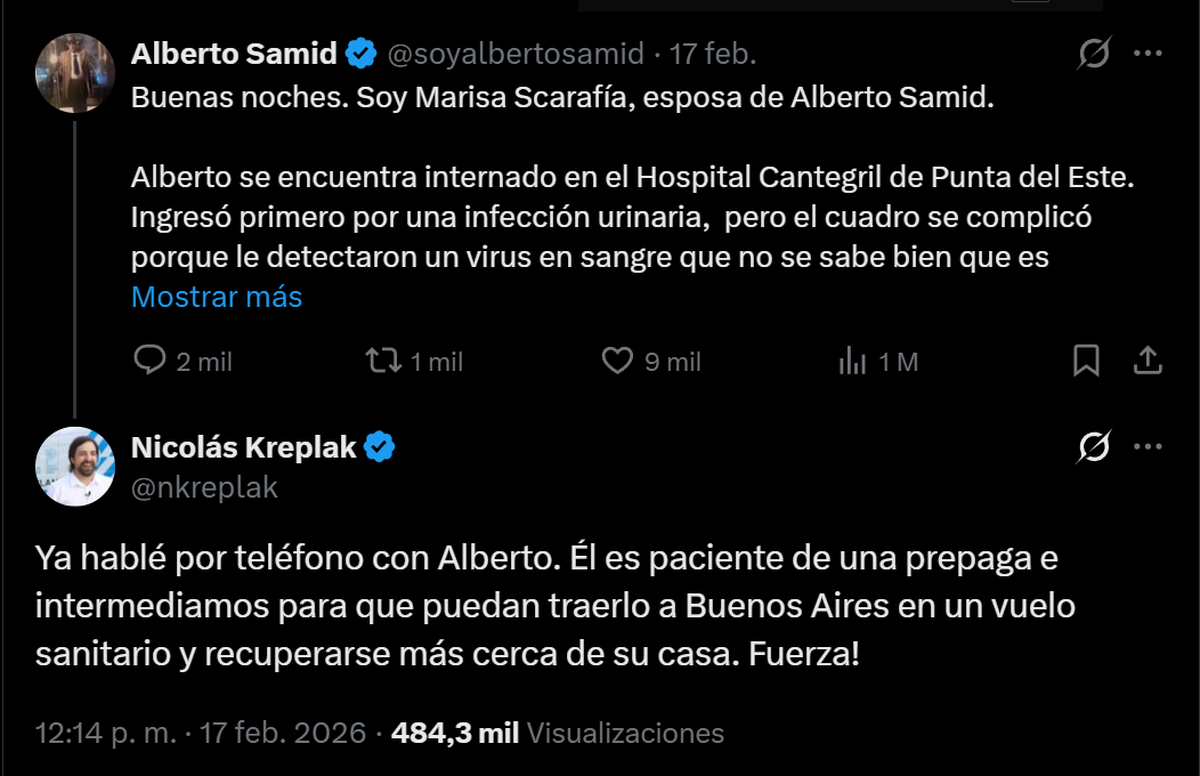This screenshot has width=1200, height=776.
Task: Open the @soyalbertosamid handle link
Action: (515, 54)
